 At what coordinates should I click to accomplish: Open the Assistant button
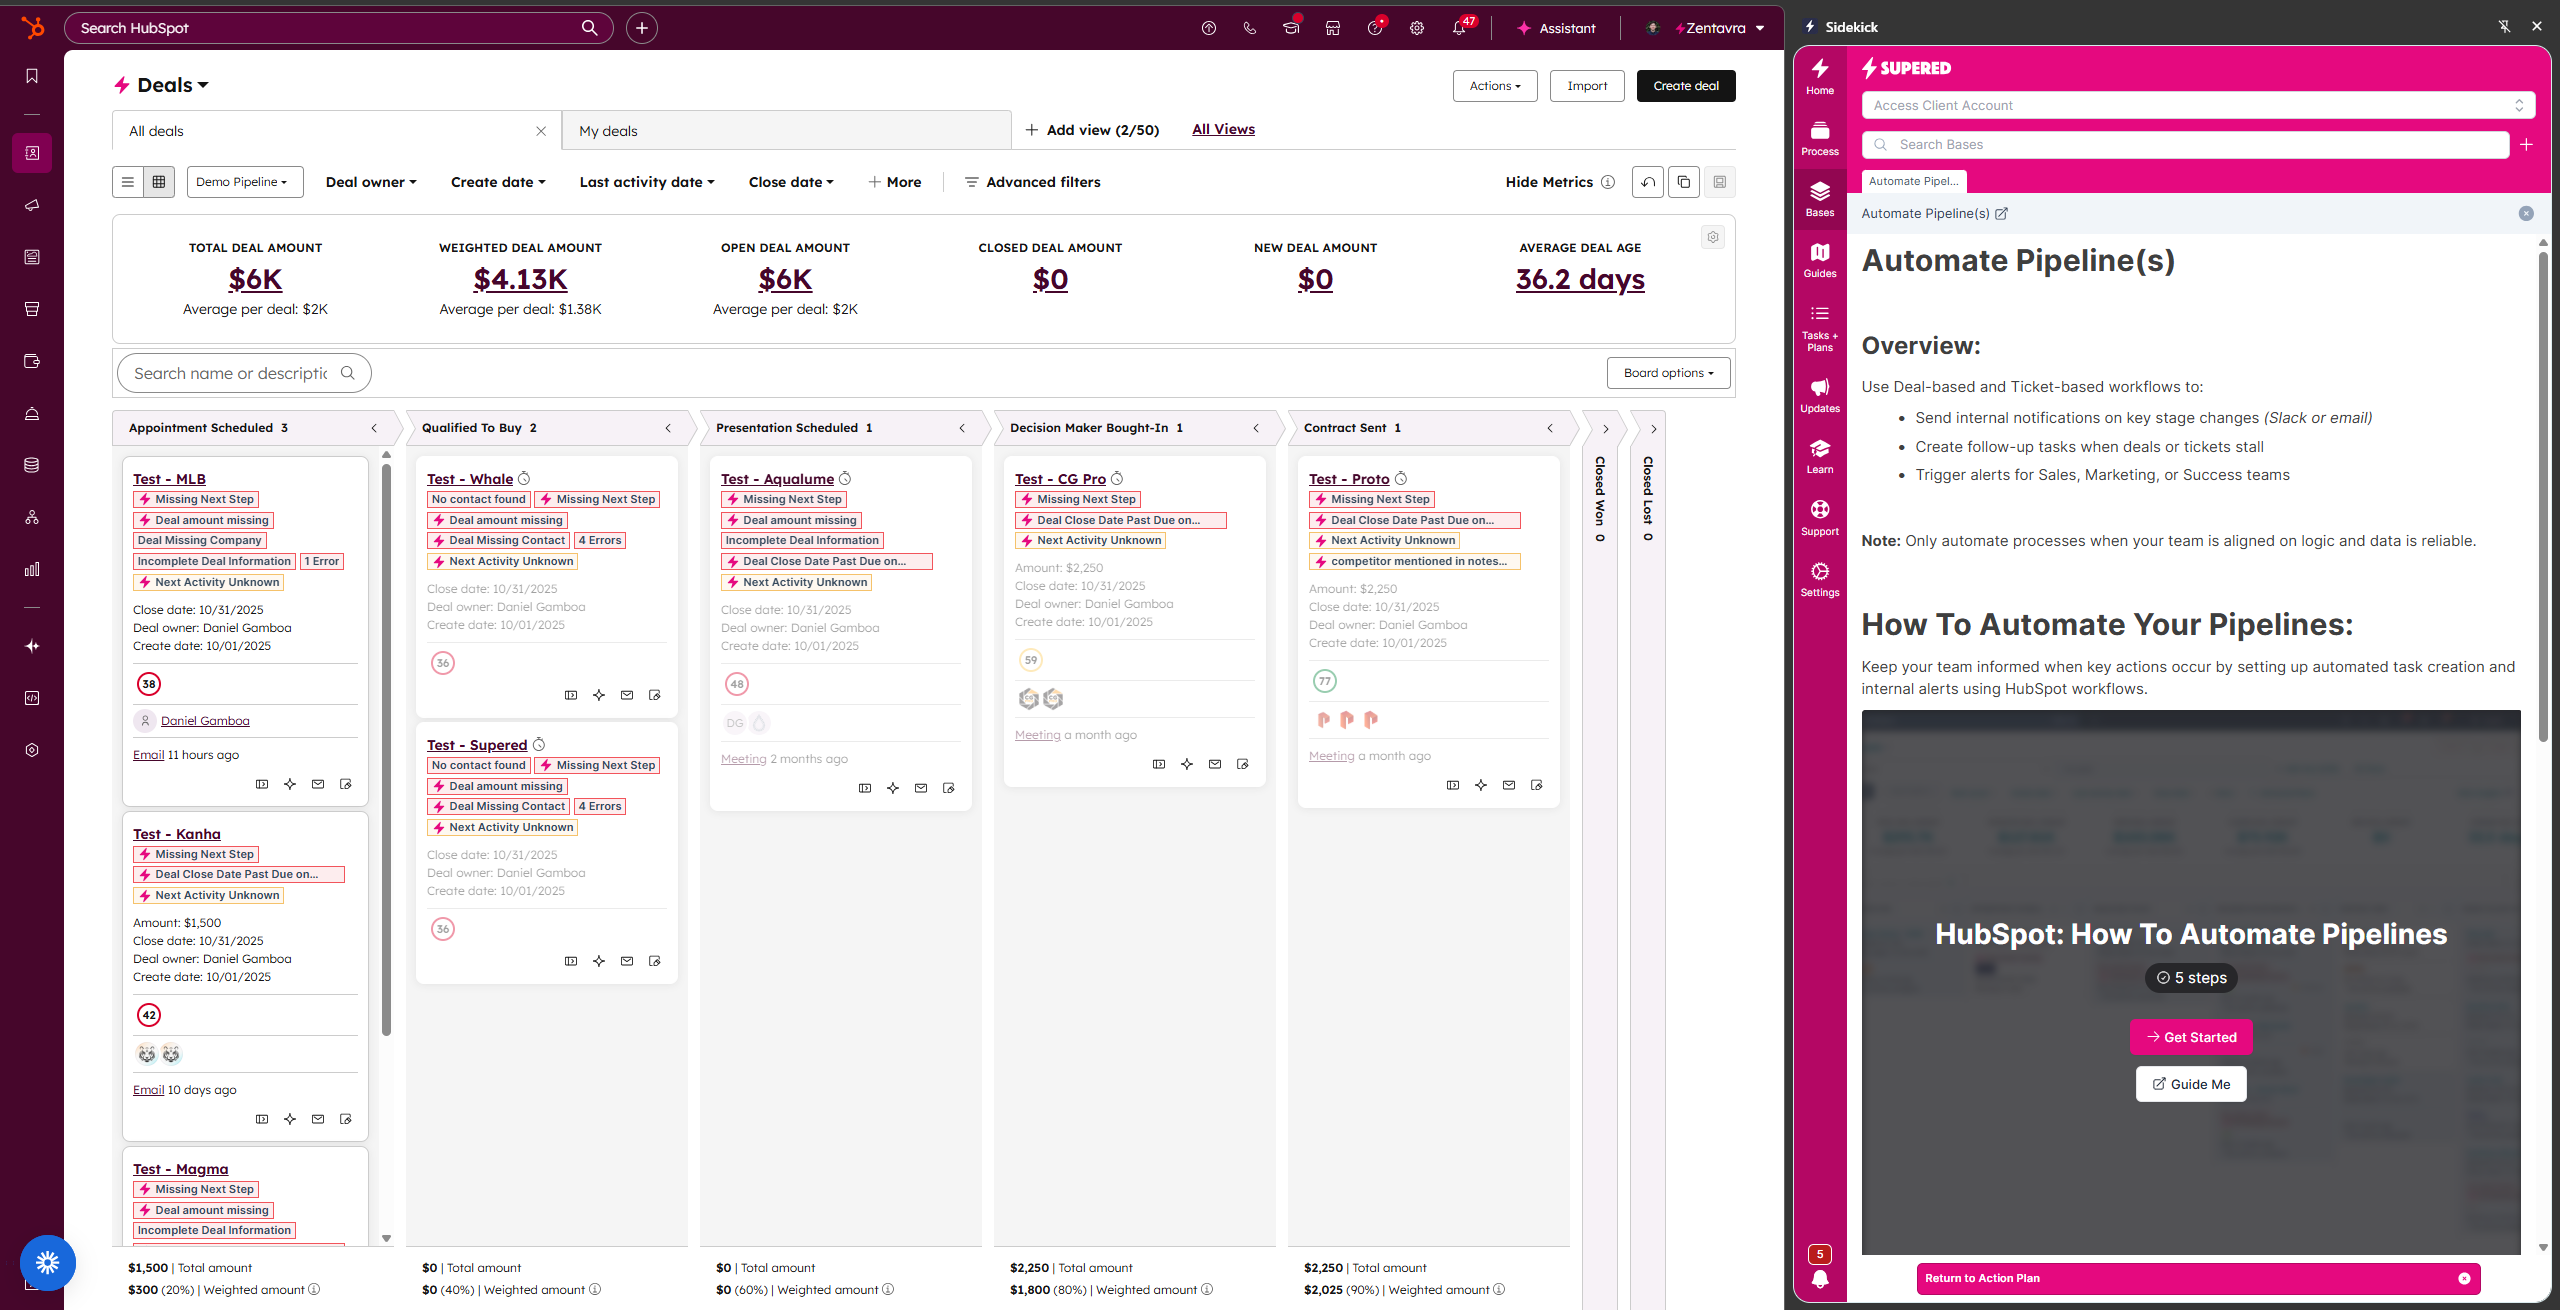pos(1556,28)
